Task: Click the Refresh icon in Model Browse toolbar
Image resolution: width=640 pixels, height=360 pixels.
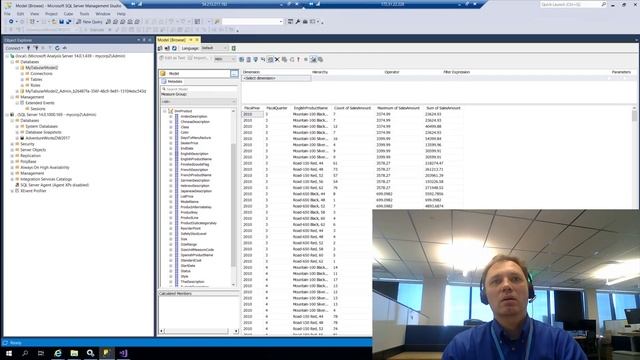Action: point(174,48)
